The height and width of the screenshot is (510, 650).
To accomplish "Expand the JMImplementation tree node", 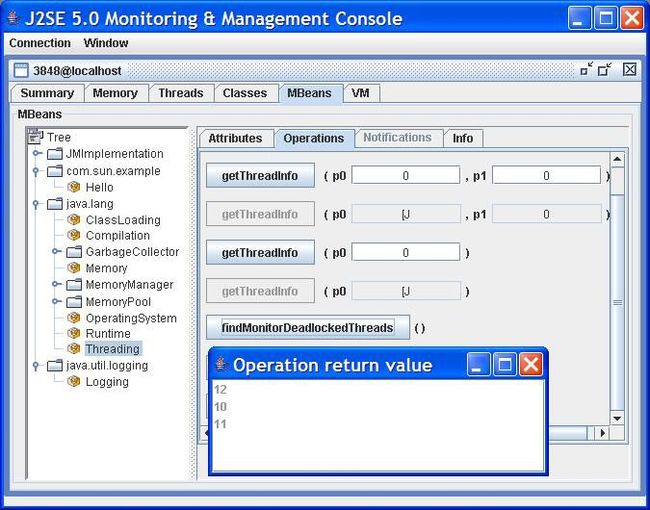I will tap(37, 153).
